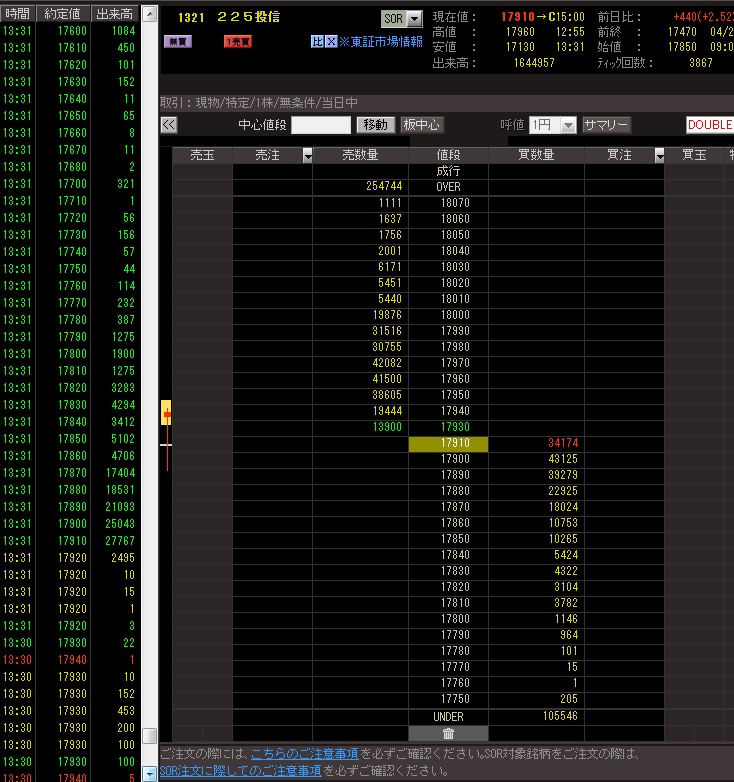The height and width of the screenshot is (782, 734).
Task: Open the ※東証市場情報 link
Action: click(x=380, y=41)
